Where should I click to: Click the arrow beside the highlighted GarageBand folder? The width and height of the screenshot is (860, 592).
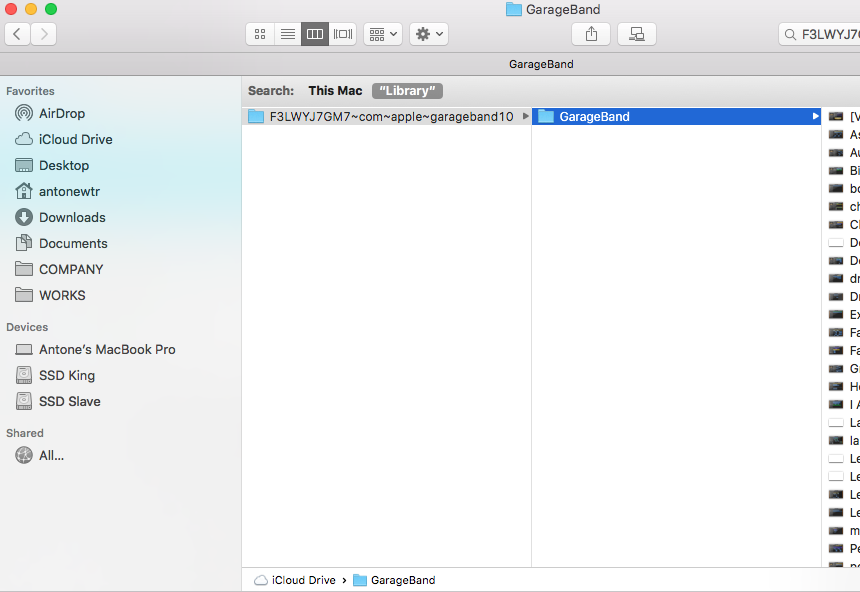(815, 116)
